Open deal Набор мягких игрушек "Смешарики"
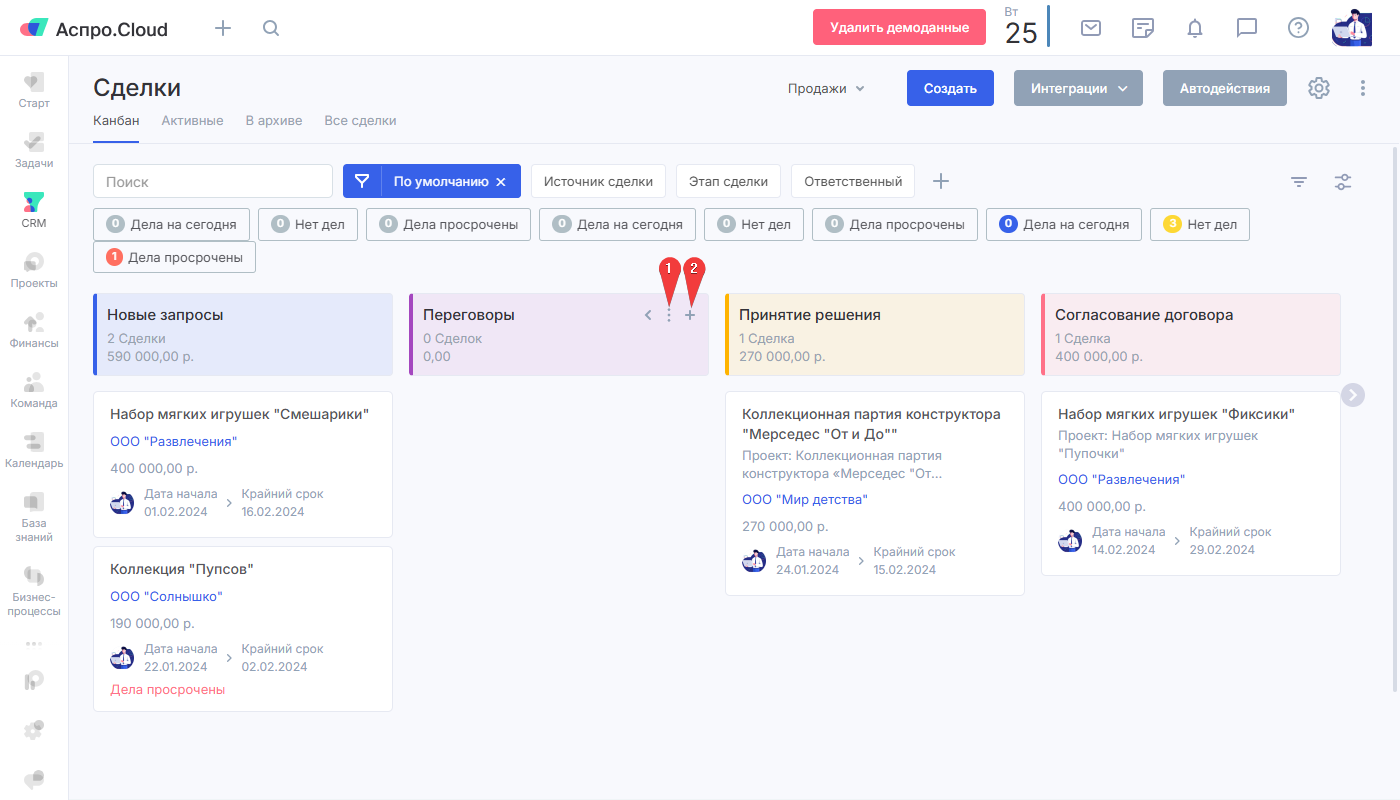The height and width of the screenshot is (800, 1400). point(239,413)
